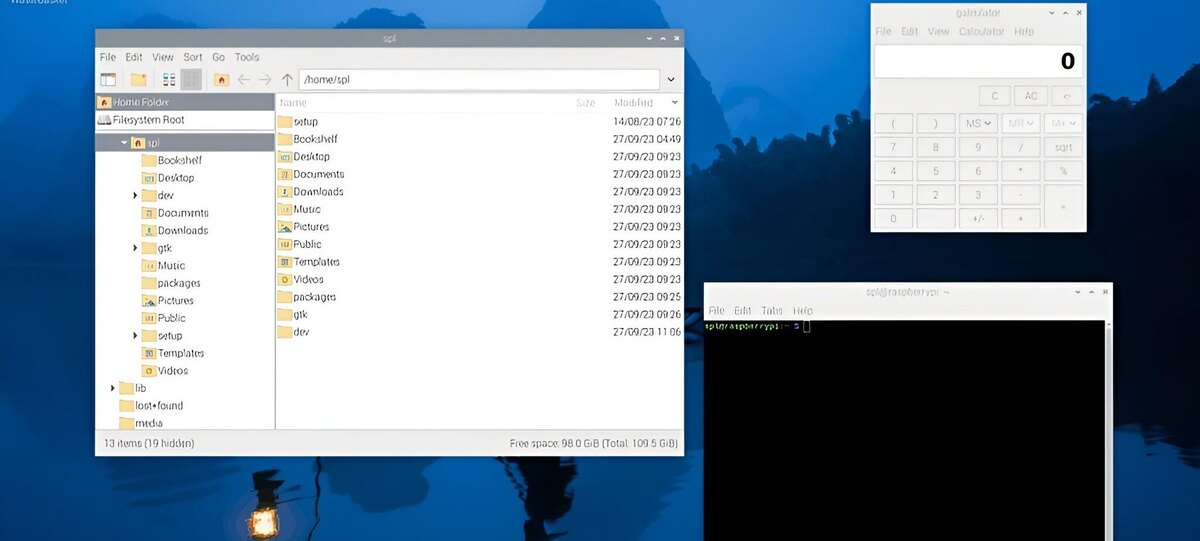Screen dimensions: 1200x541
Task: Click the home icon in the file manager toolbar
Action: click(222, 80)
